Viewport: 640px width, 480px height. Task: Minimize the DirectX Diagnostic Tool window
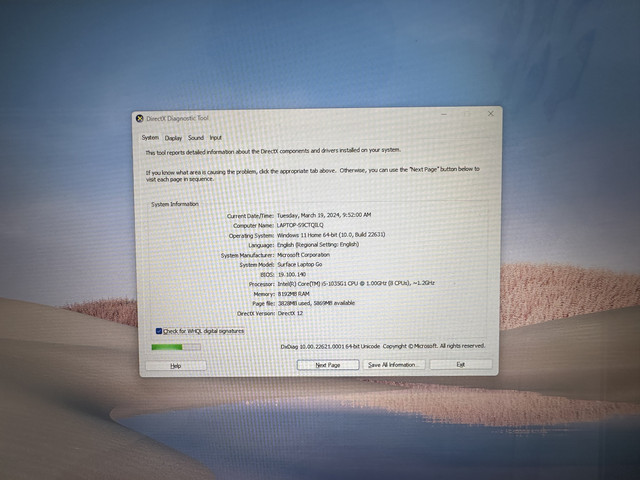pos(444,114)
